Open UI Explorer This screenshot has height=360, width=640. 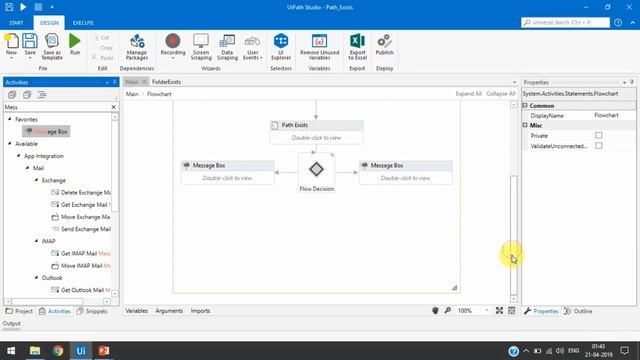281,47
